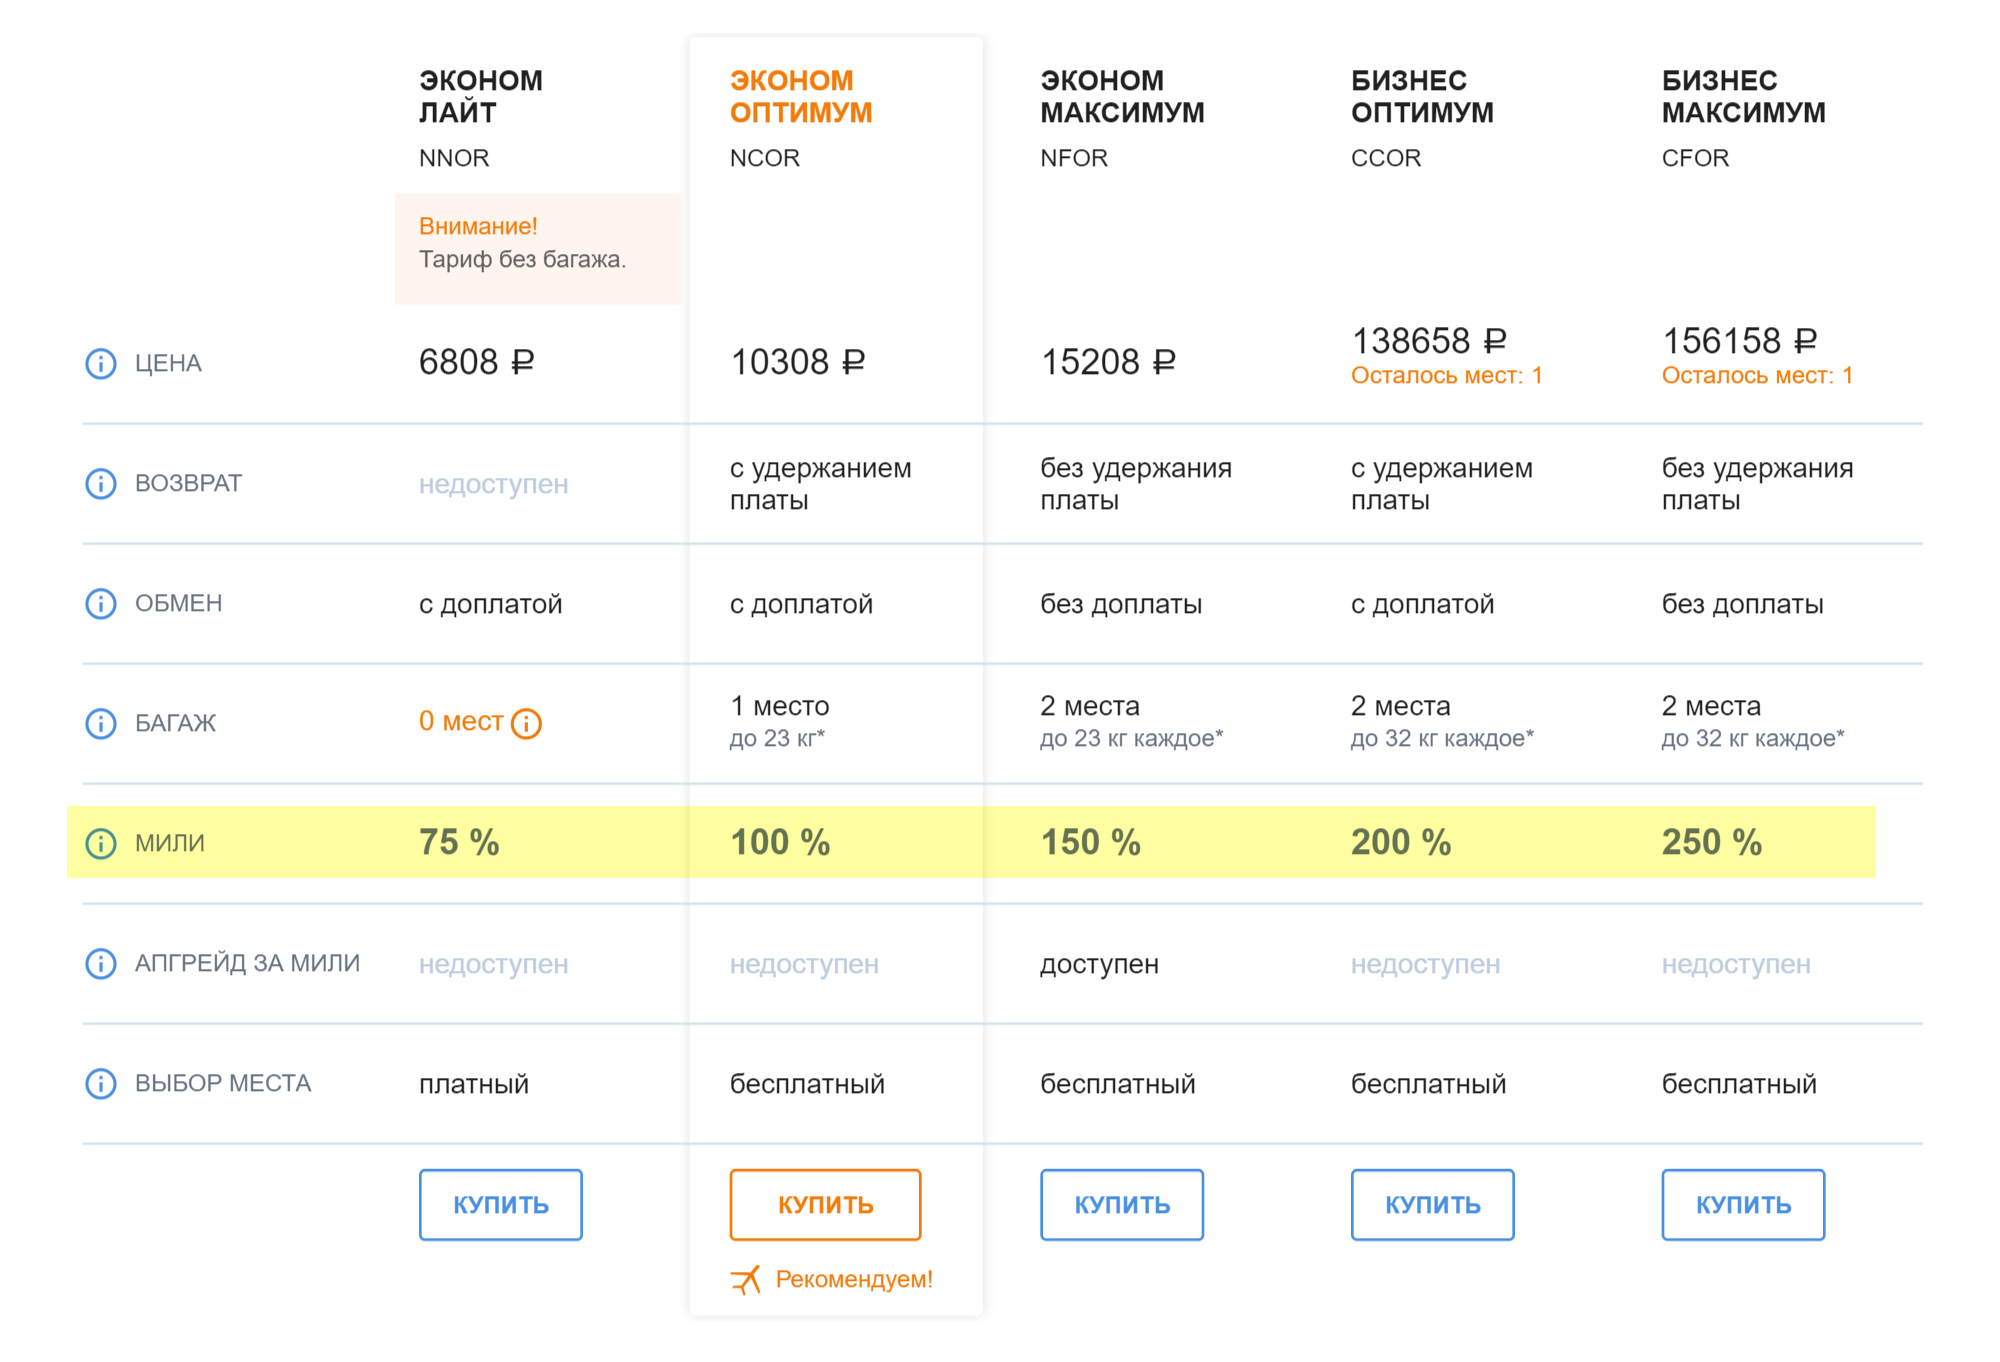The width and height of the screenshot is (2000, 1362).
Task: Click КУПИТЬ under Бизнес Оптимум
Action: [1433, 1204]
